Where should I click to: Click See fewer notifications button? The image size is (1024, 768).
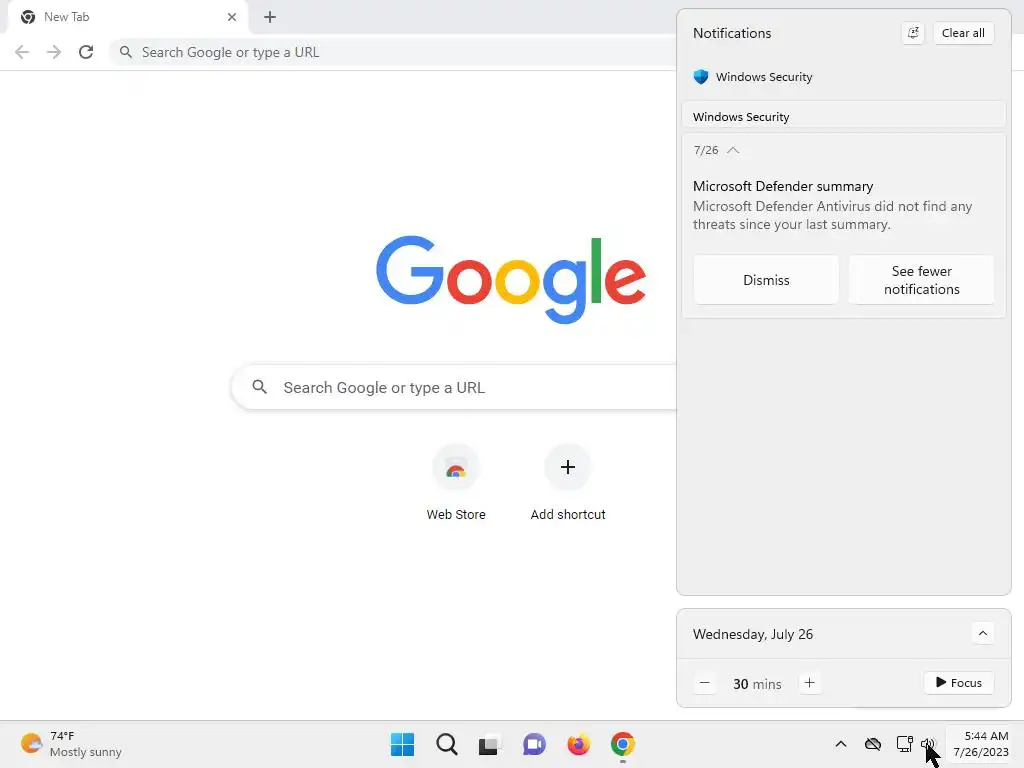click(x=921, y=280)
